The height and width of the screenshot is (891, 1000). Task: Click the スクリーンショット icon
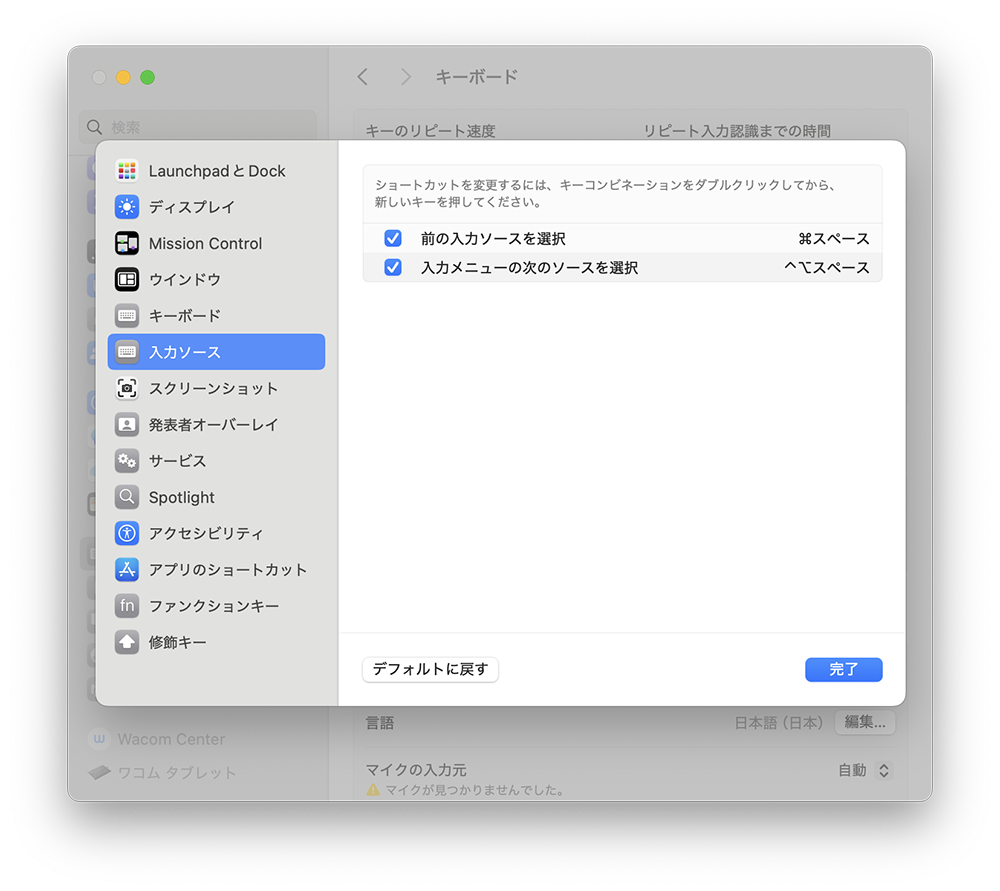click(x=127, y=388)
